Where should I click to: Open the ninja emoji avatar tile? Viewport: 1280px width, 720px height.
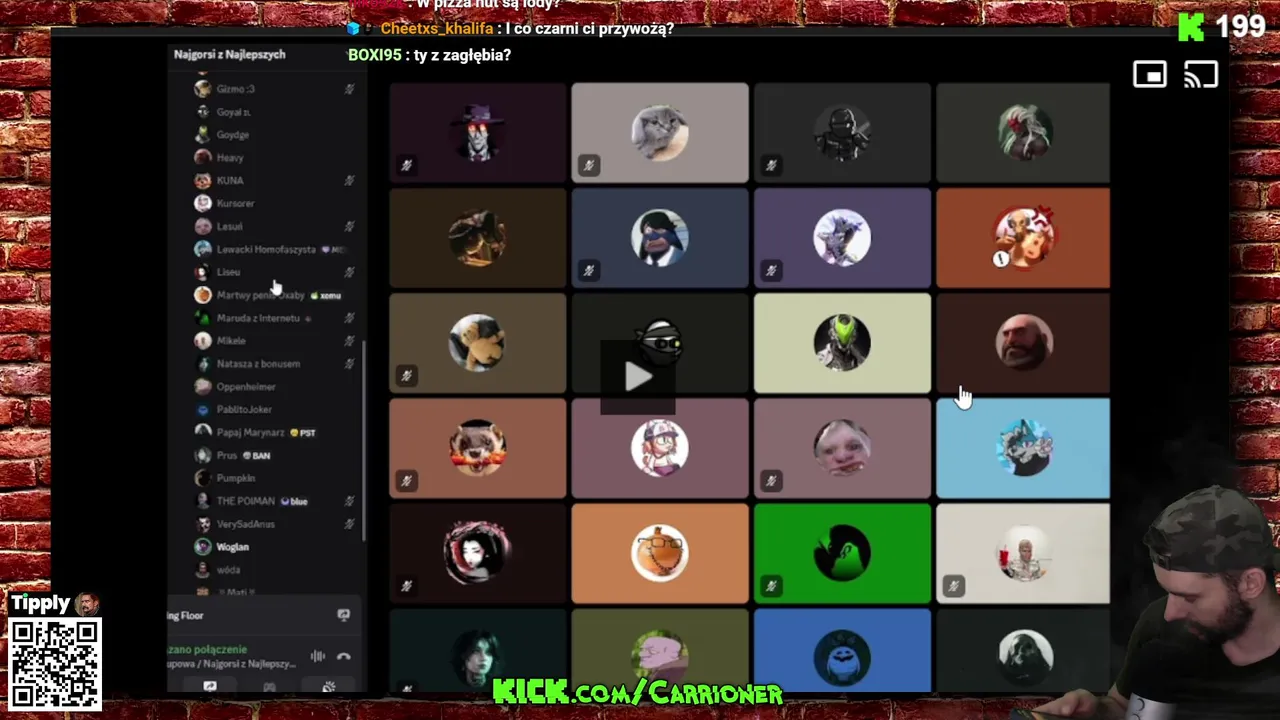point(659,343)
